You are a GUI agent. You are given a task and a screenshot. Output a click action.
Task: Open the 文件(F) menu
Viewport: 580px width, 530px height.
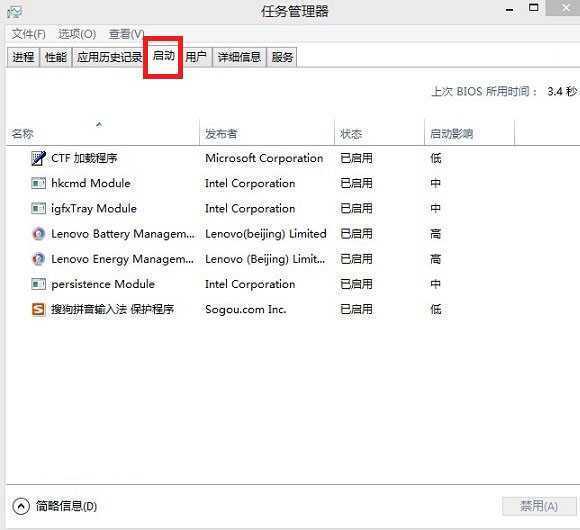coord(28,34)
